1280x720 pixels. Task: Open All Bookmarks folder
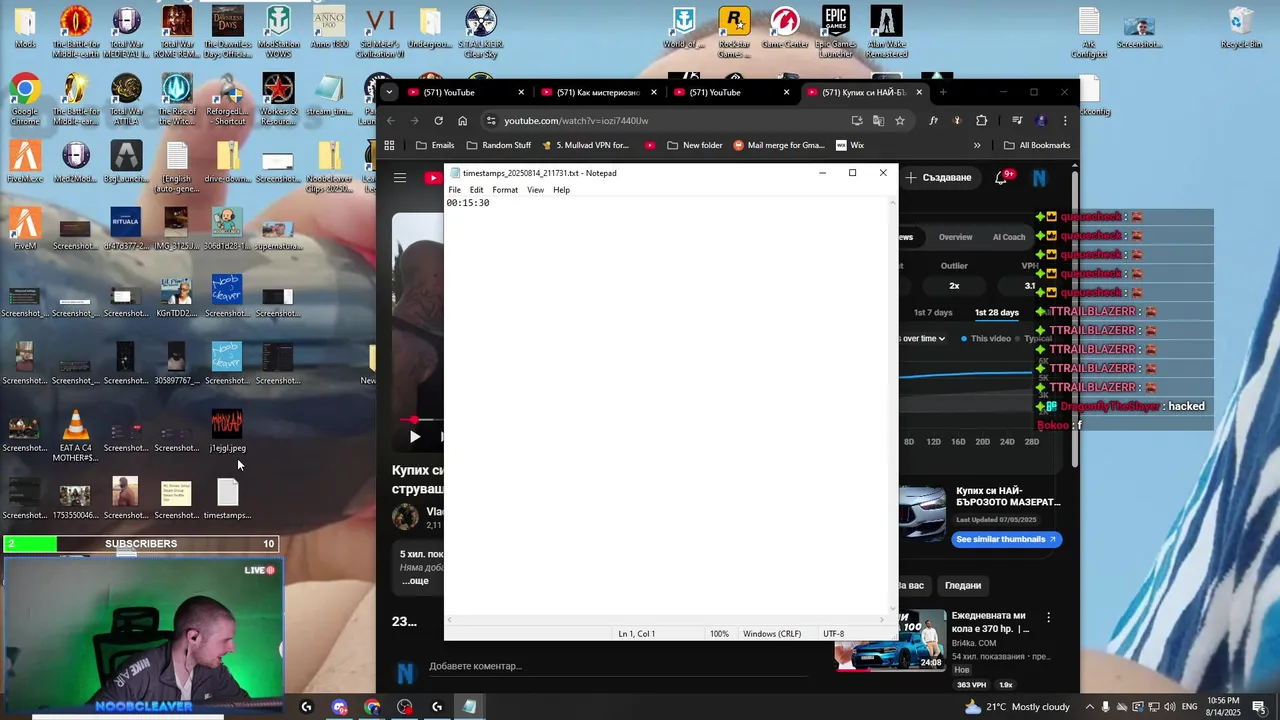[1037, 145]
